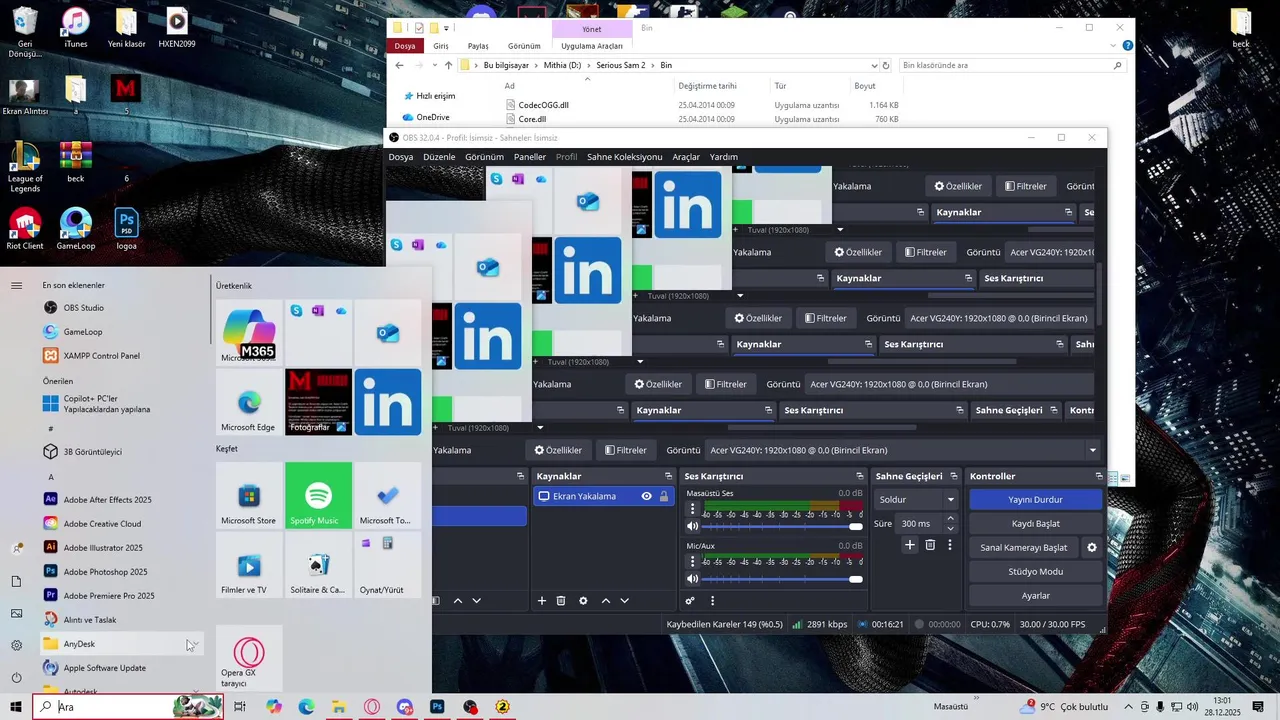1280x720 pixels.
Task: Open Microsoft Store tile
Action: pos(249,495)
